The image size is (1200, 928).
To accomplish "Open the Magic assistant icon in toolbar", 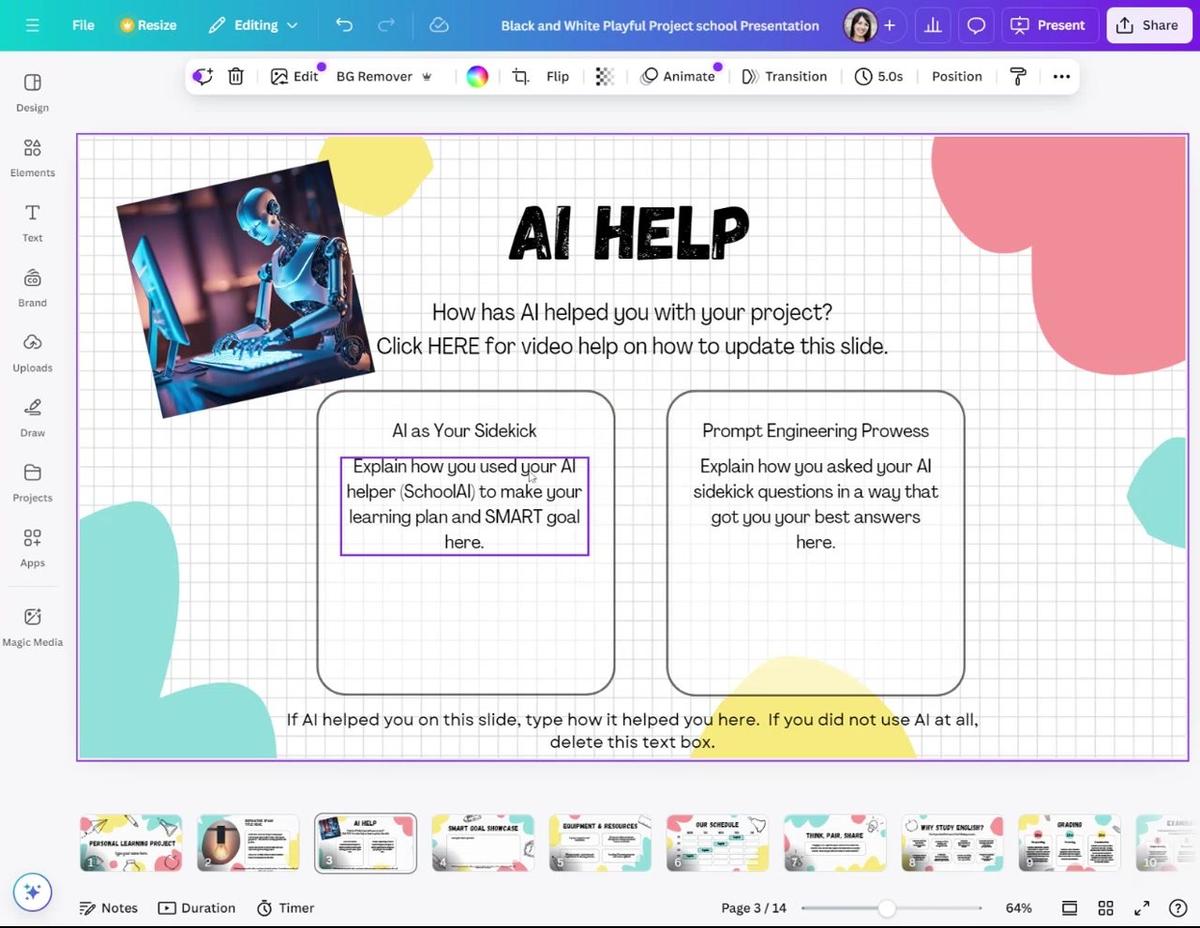I will coord(203,76).
